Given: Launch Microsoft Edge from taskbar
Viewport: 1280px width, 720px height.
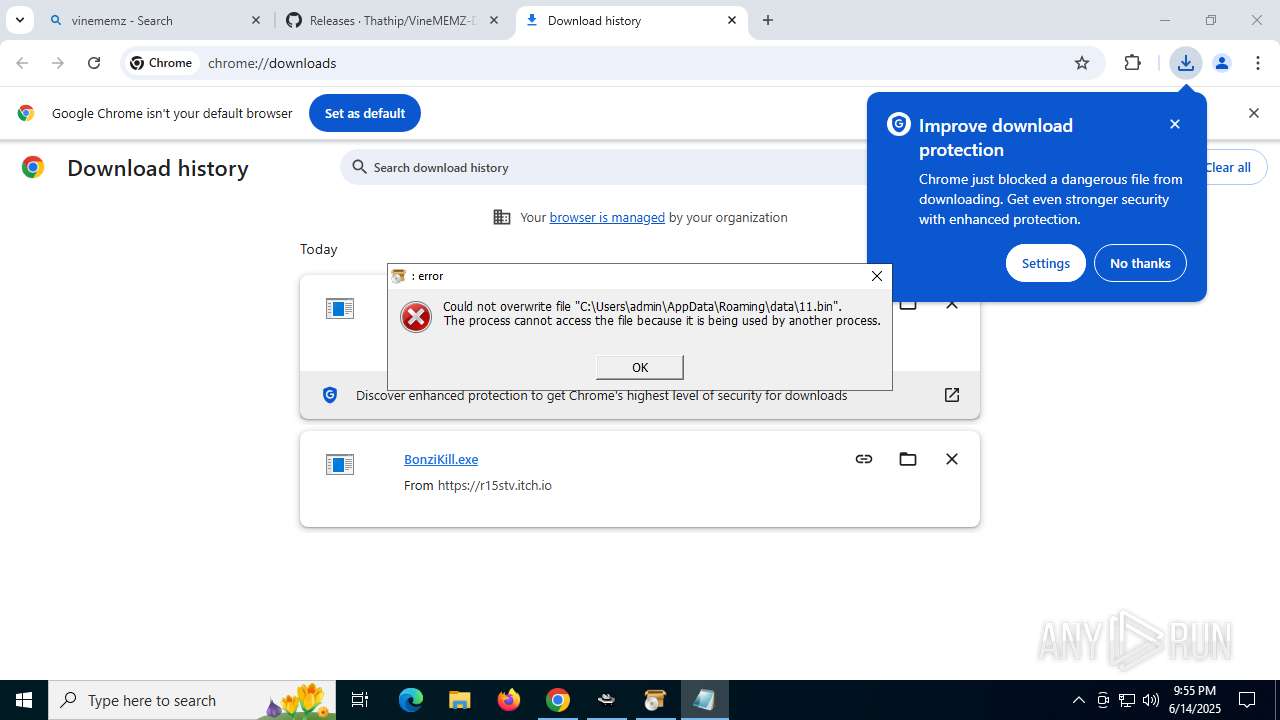Looking at the screenshot, I should [x=411, y=700].
